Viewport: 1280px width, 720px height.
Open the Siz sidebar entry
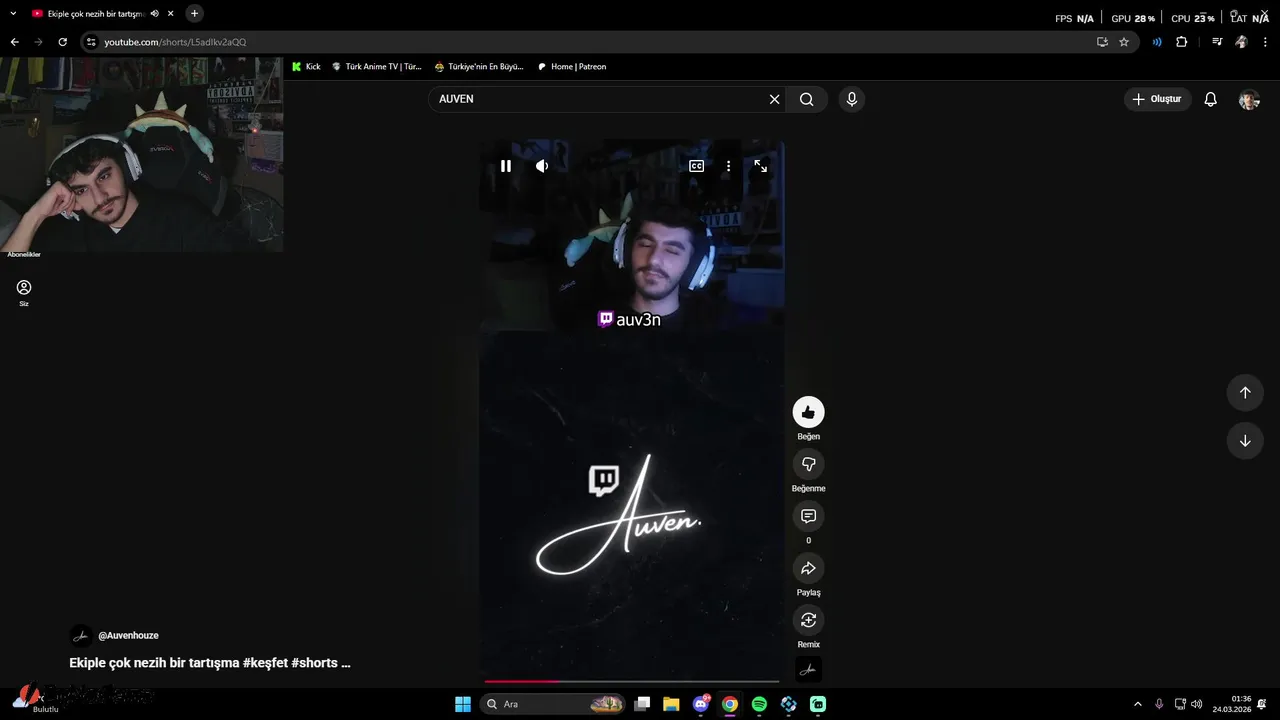24,292
